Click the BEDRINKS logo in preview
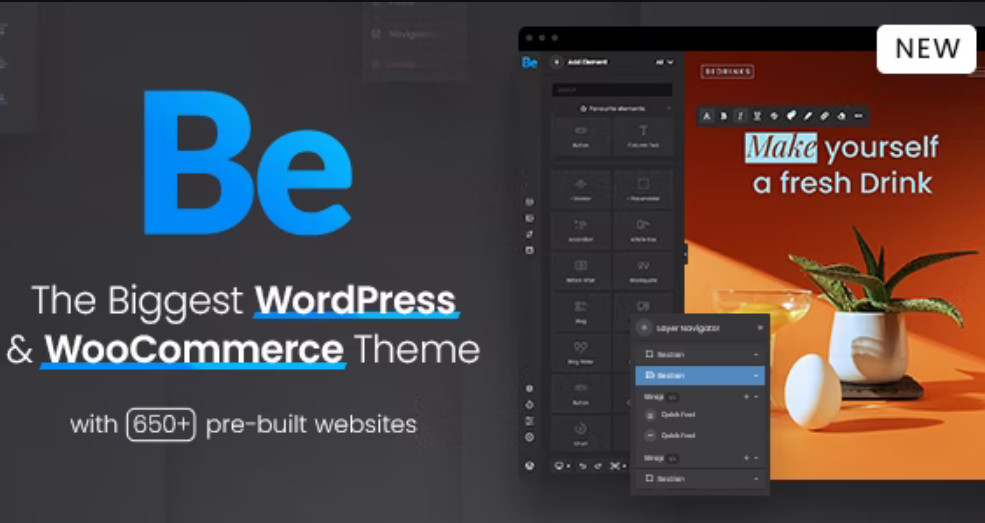 [x=727, y=72]
